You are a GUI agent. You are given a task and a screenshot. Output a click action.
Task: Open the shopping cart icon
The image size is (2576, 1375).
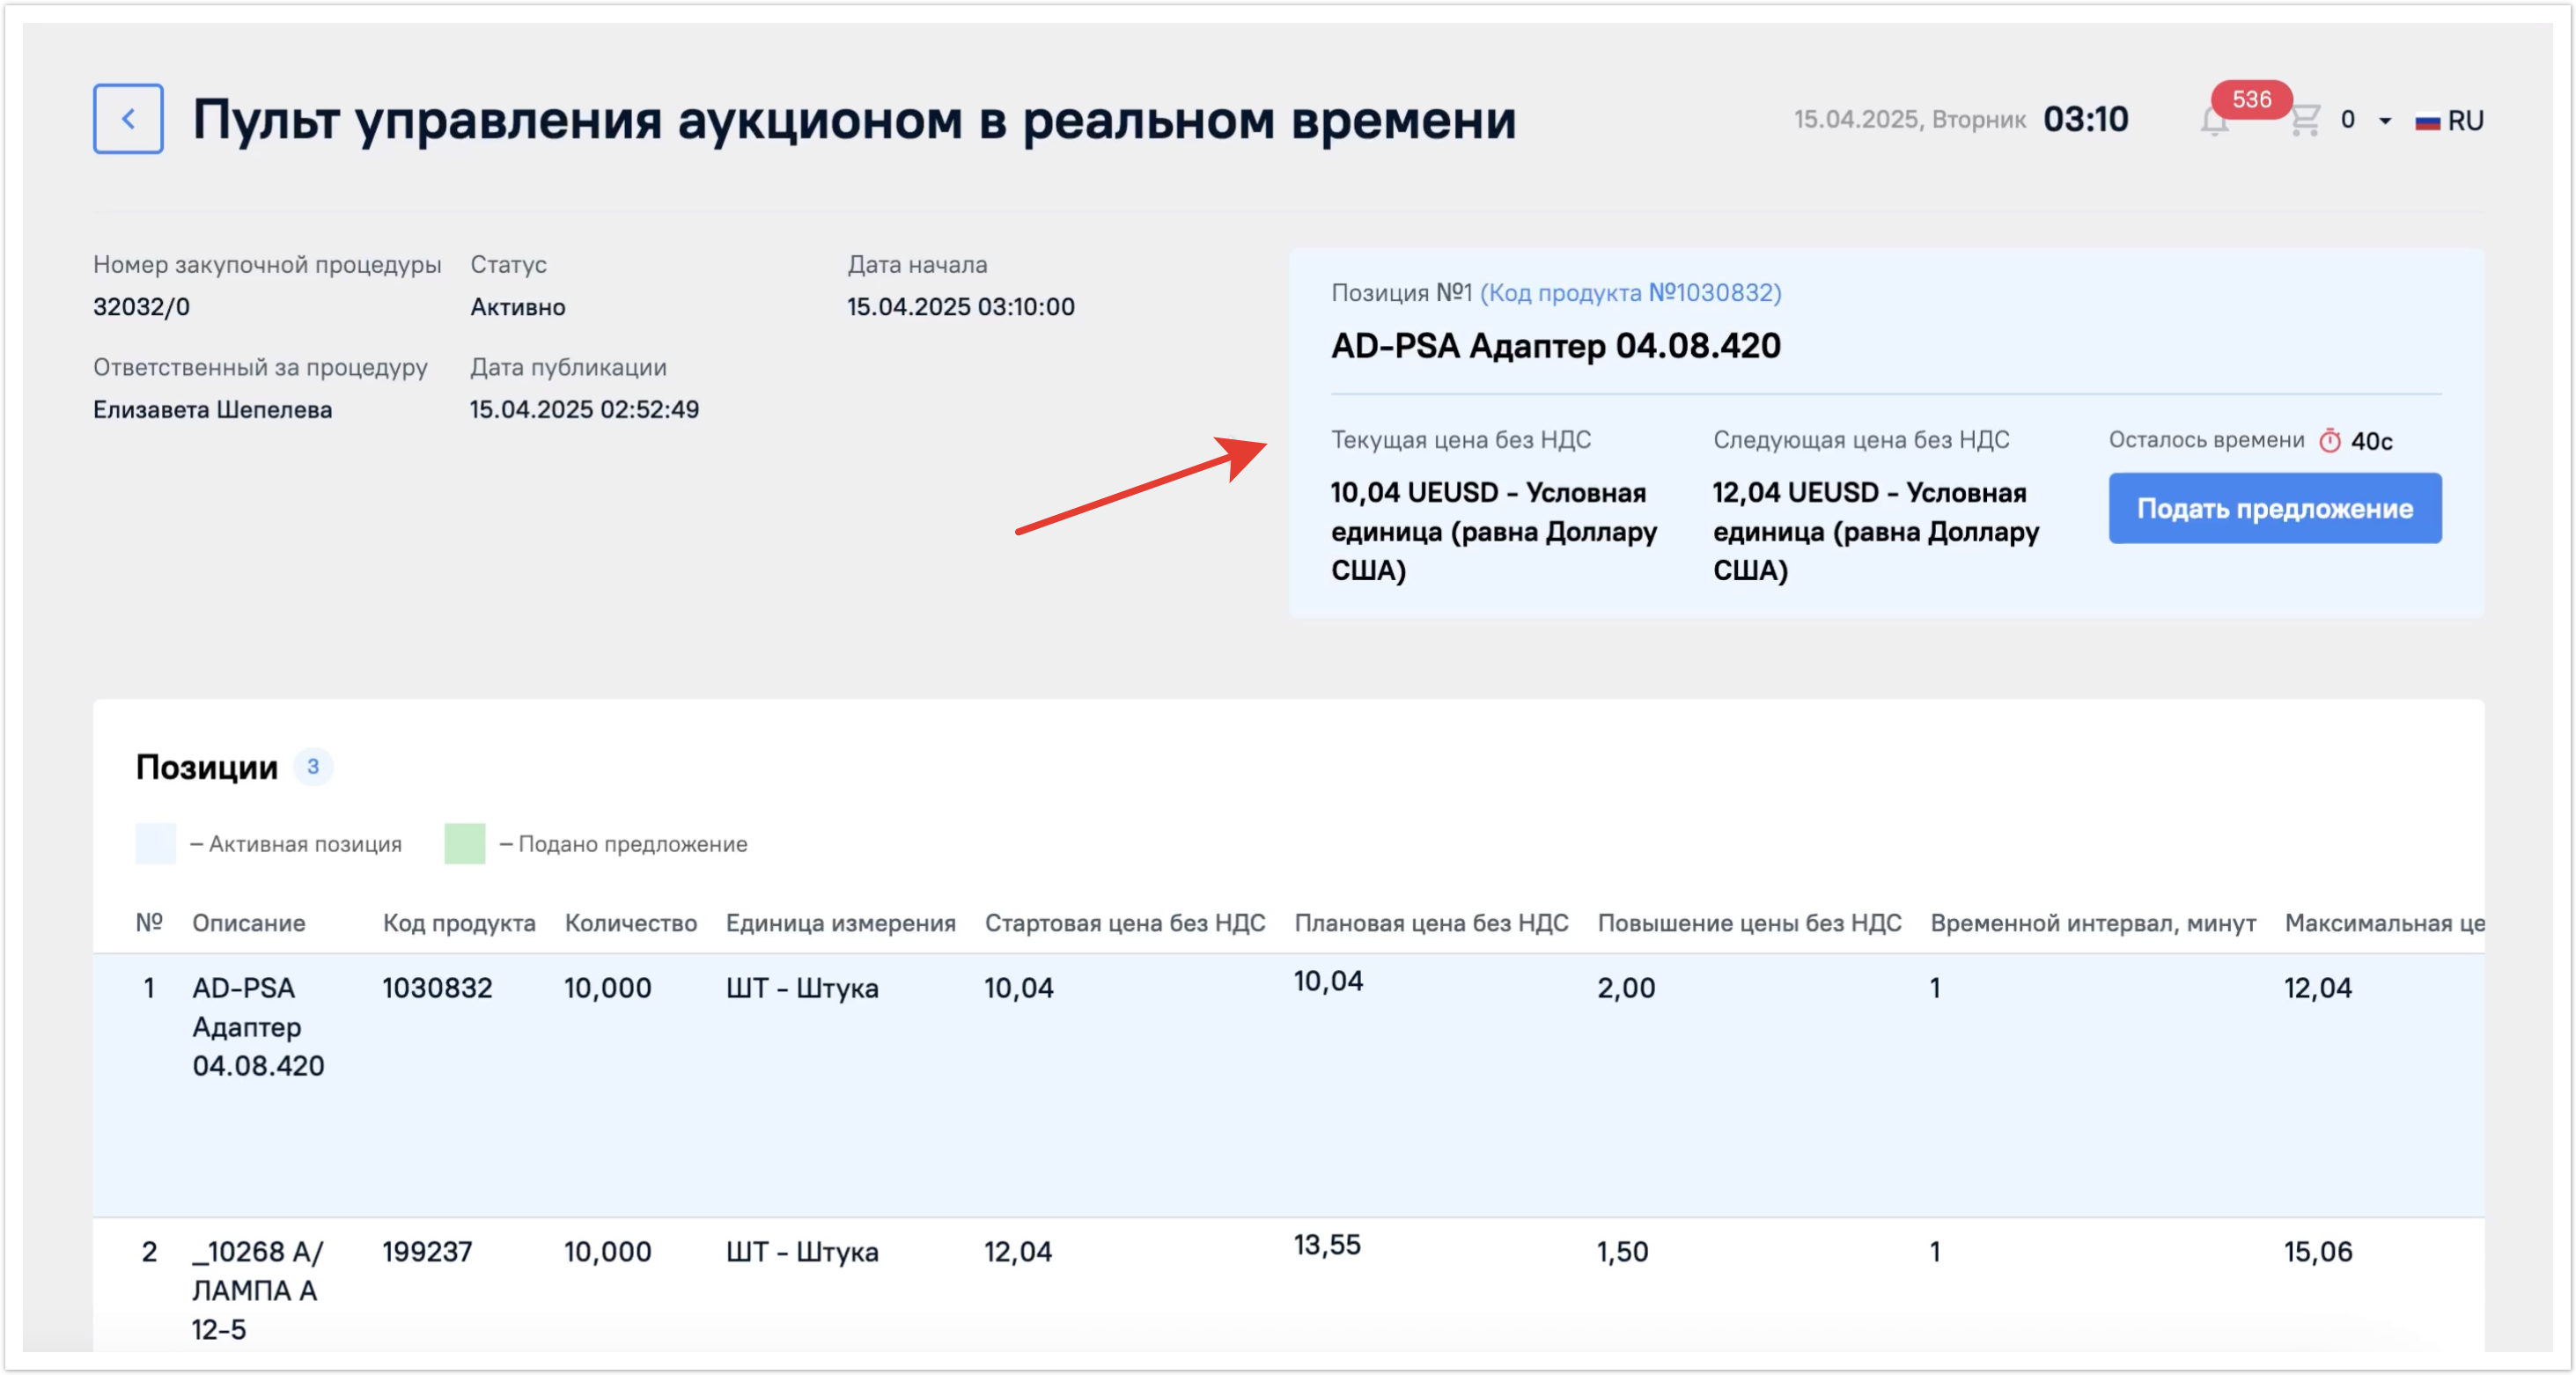tap(2305, 121)
